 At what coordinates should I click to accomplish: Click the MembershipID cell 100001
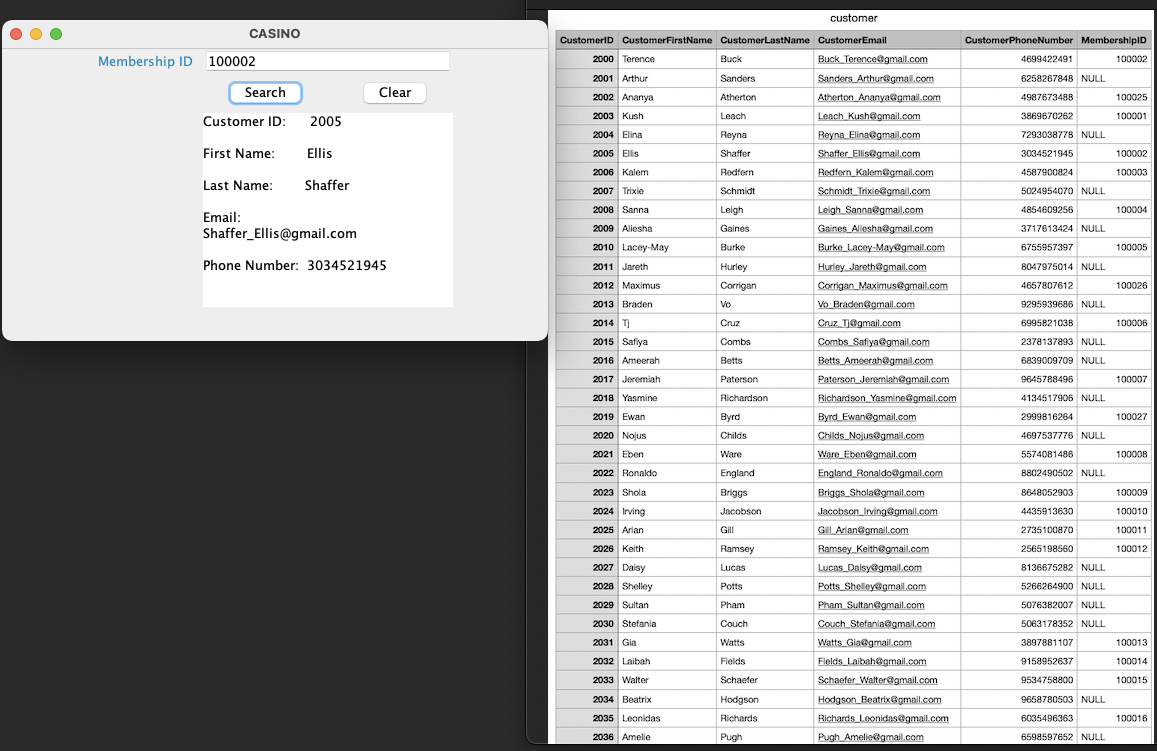1113,116
